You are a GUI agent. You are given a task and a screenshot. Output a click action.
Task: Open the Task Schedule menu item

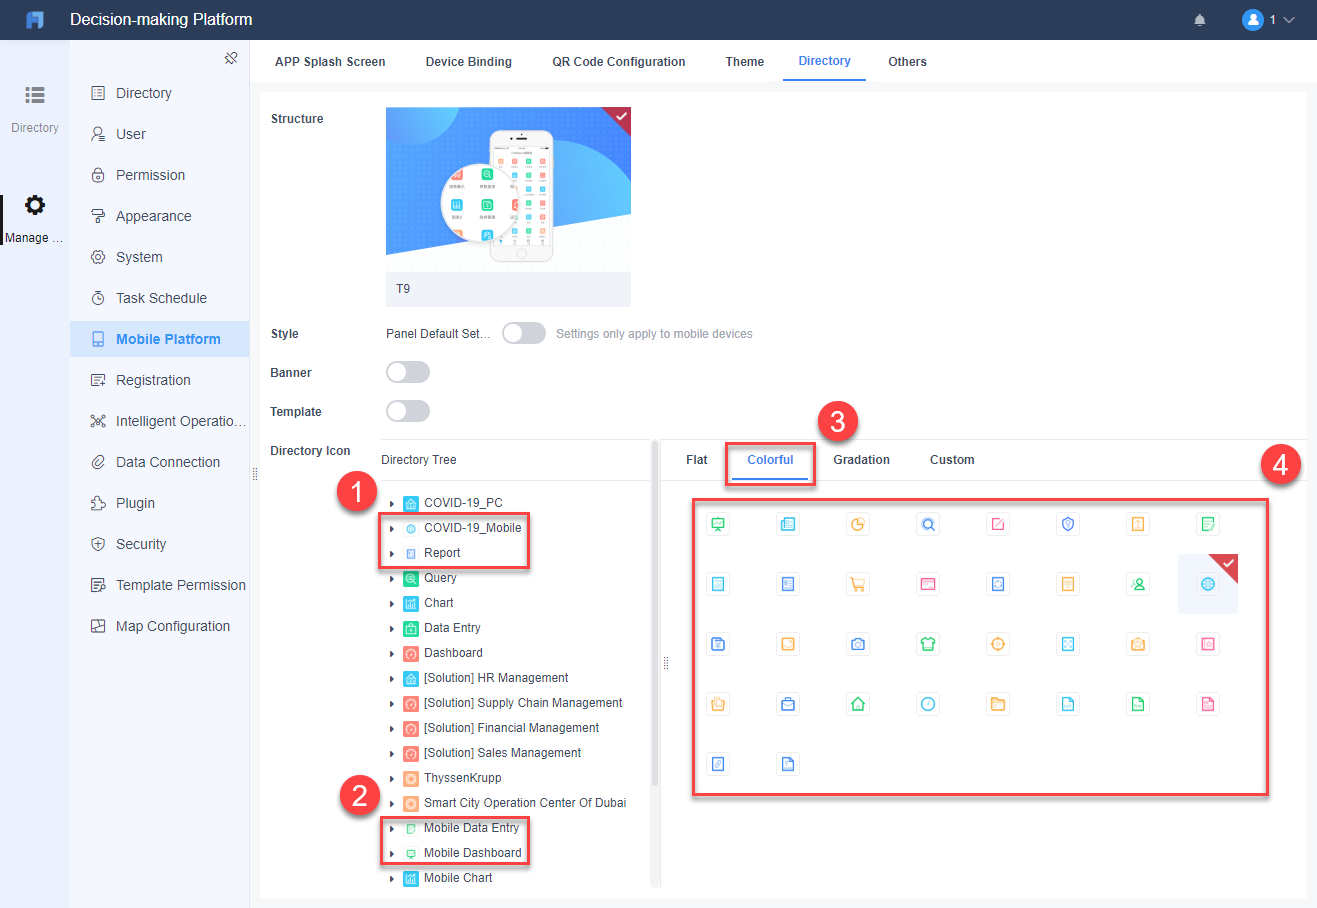coord(160,298)
